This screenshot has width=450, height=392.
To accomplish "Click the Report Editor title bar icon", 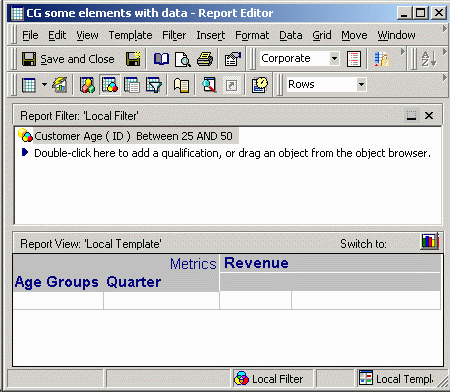I will pos(17,13).
